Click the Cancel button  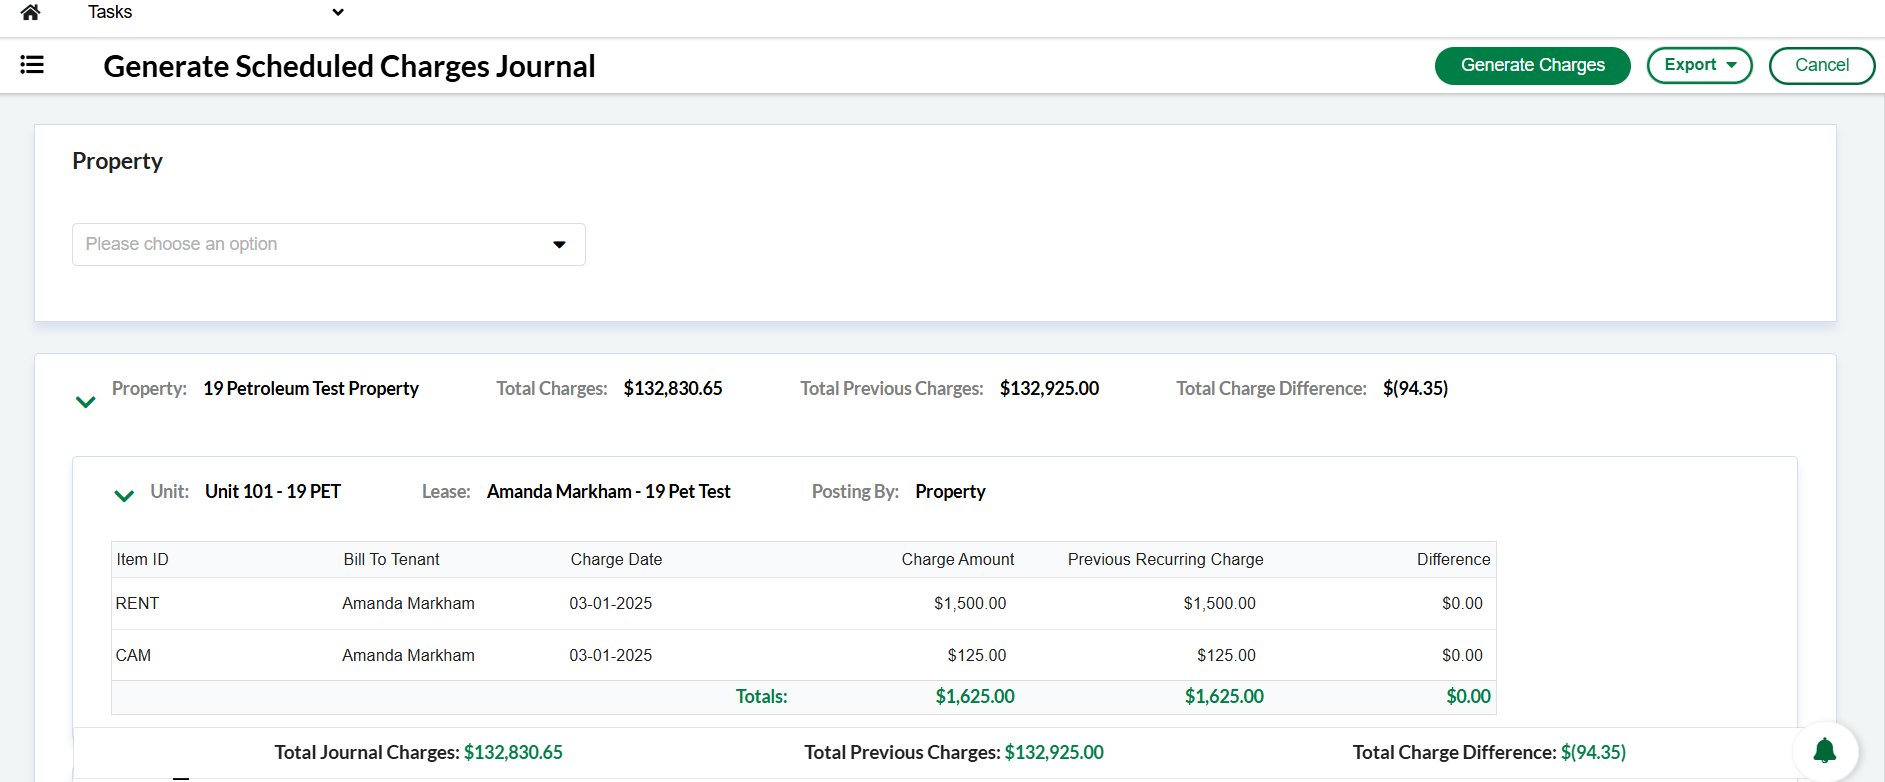click(1821, 65)
